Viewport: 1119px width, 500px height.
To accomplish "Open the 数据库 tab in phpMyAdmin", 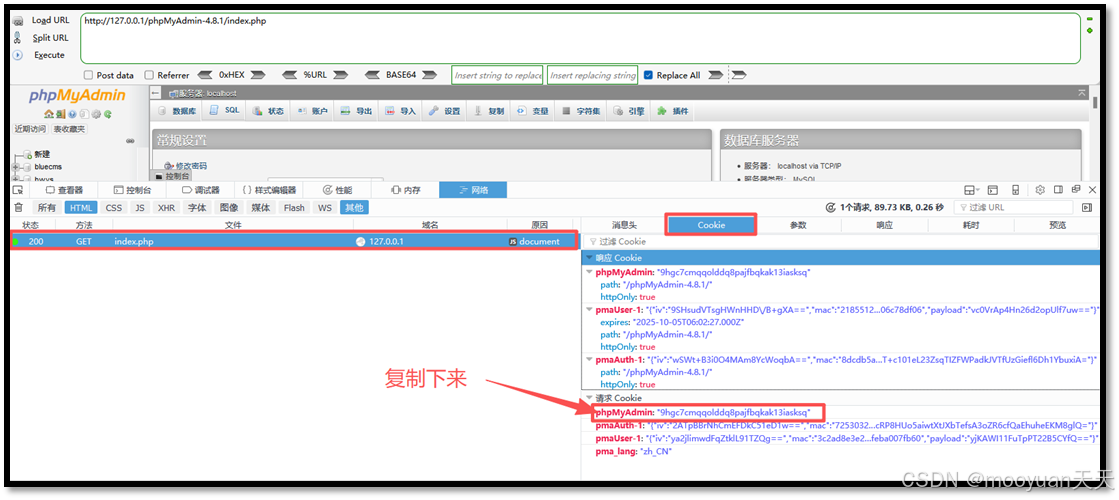I will (178, 111).
